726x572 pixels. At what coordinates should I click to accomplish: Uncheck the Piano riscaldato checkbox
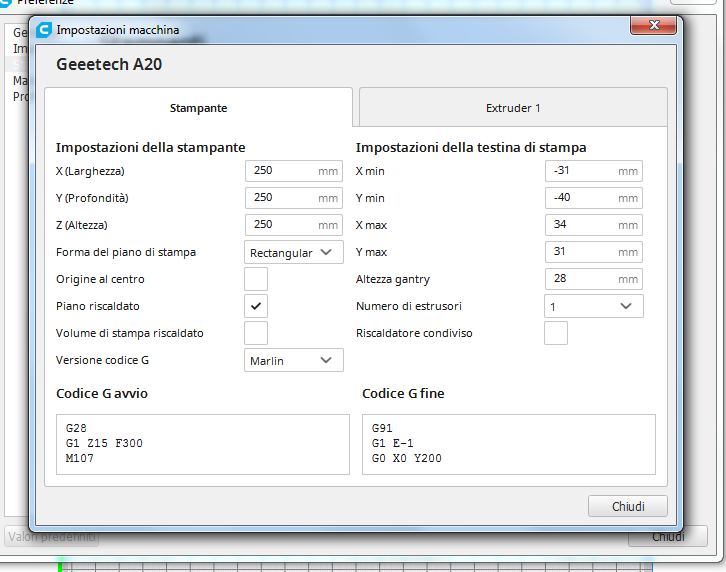[x=256, y=306]
